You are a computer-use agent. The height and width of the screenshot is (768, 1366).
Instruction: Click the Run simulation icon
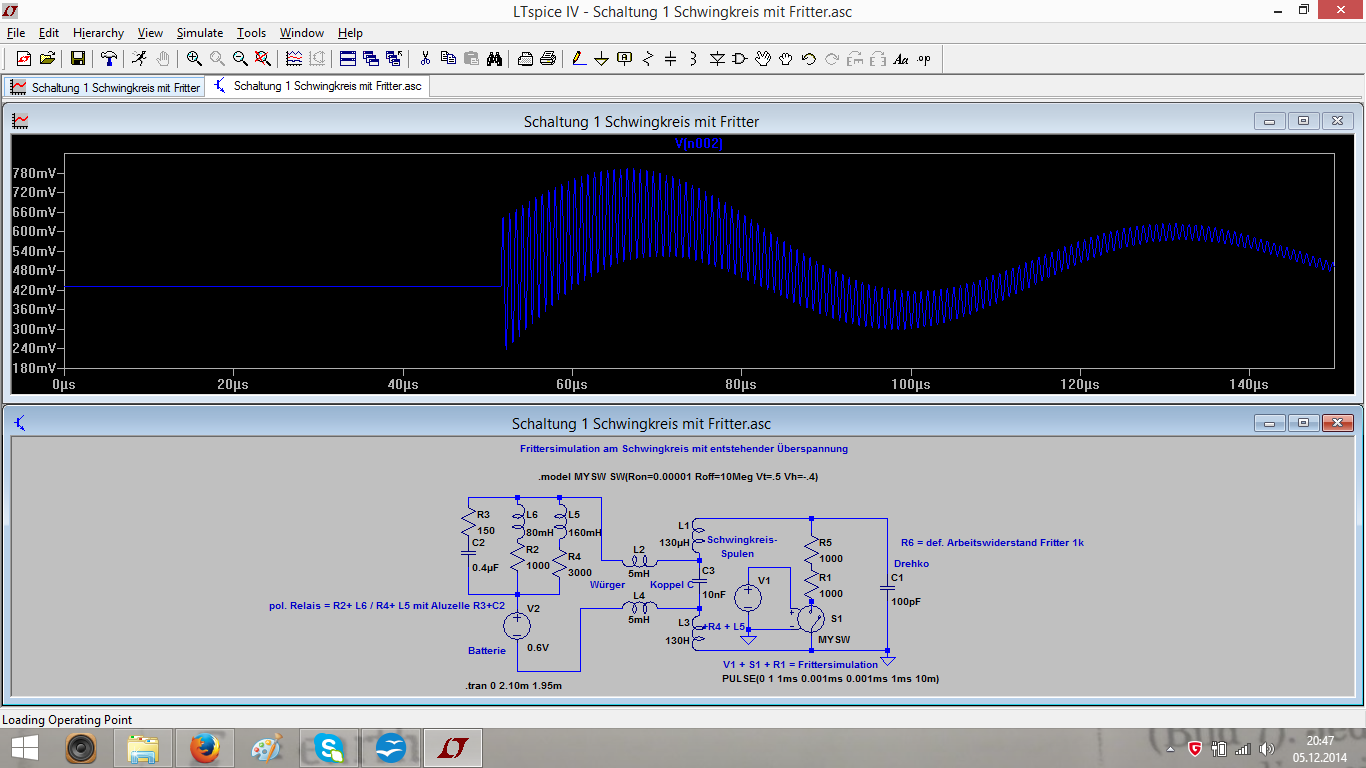click(x=140, y=59)
